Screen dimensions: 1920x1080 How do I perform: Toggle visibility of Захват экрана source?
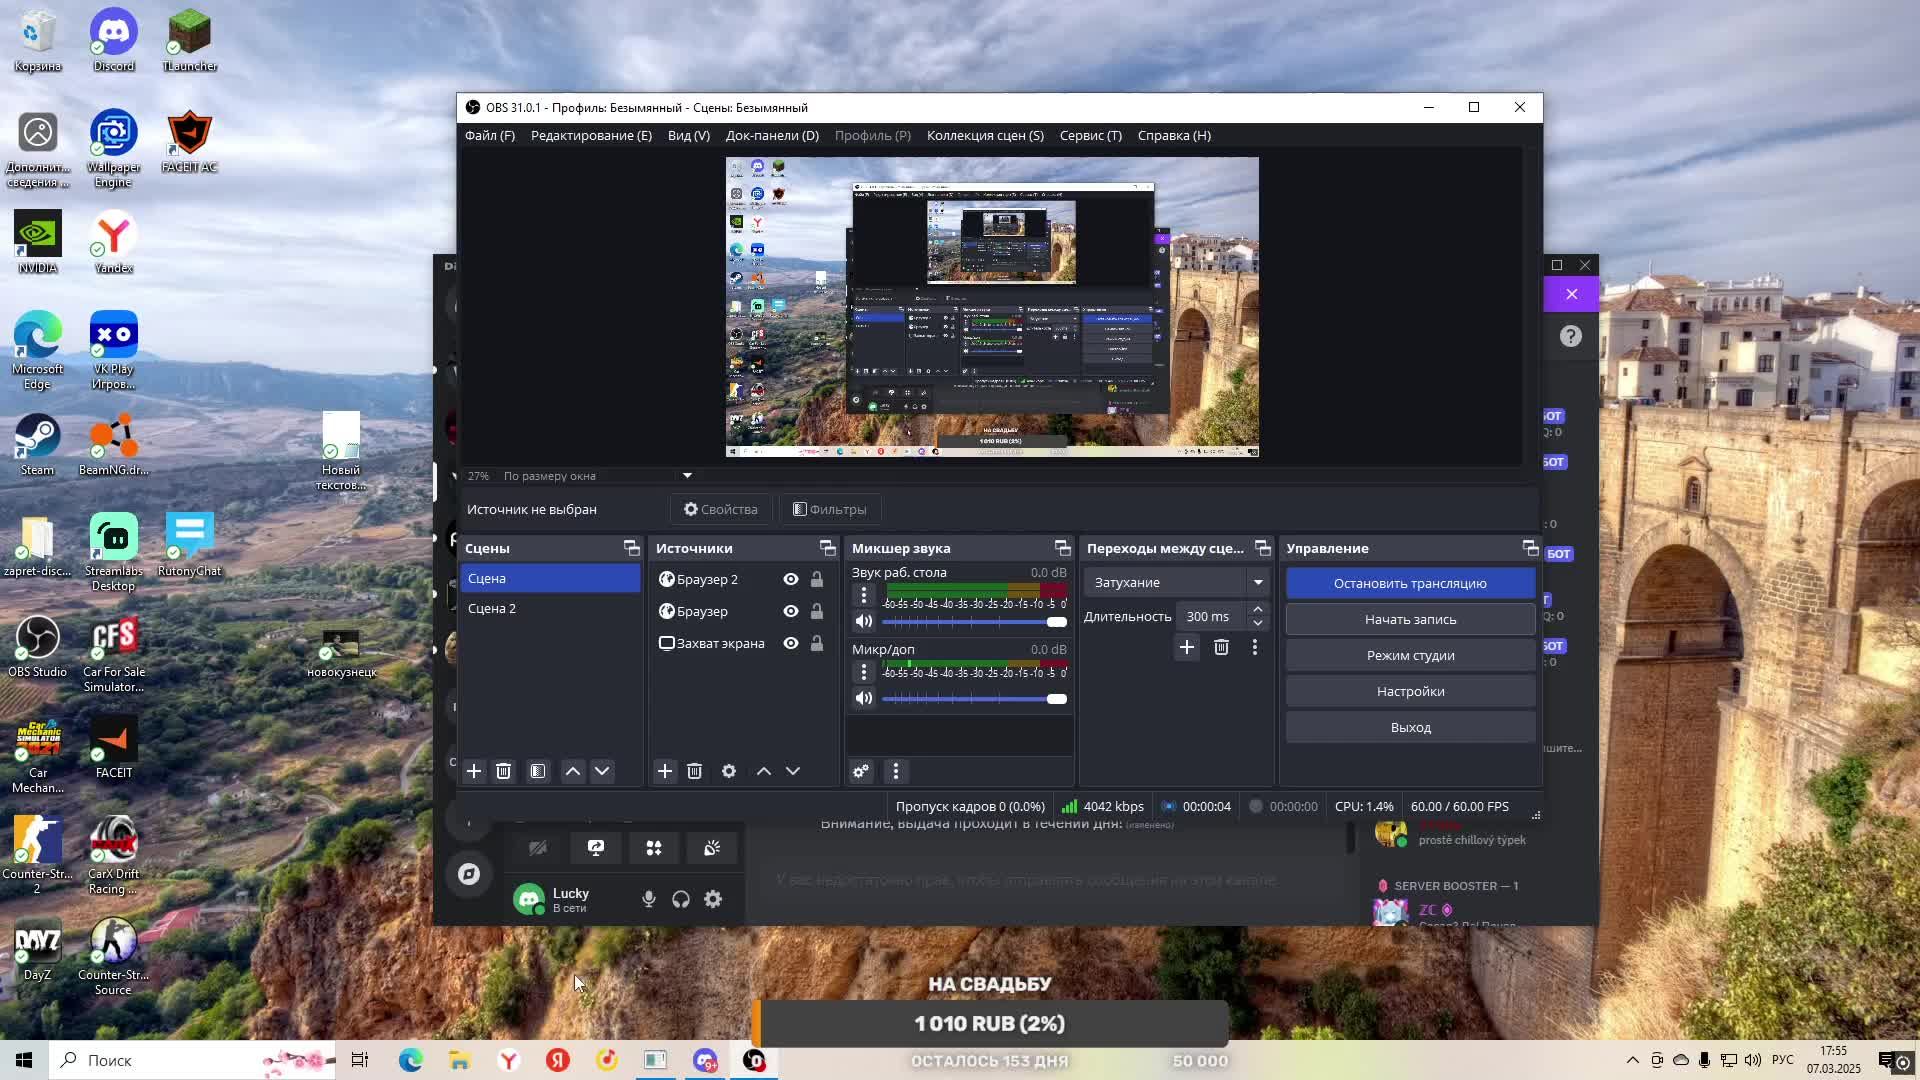tap(791, 643)
